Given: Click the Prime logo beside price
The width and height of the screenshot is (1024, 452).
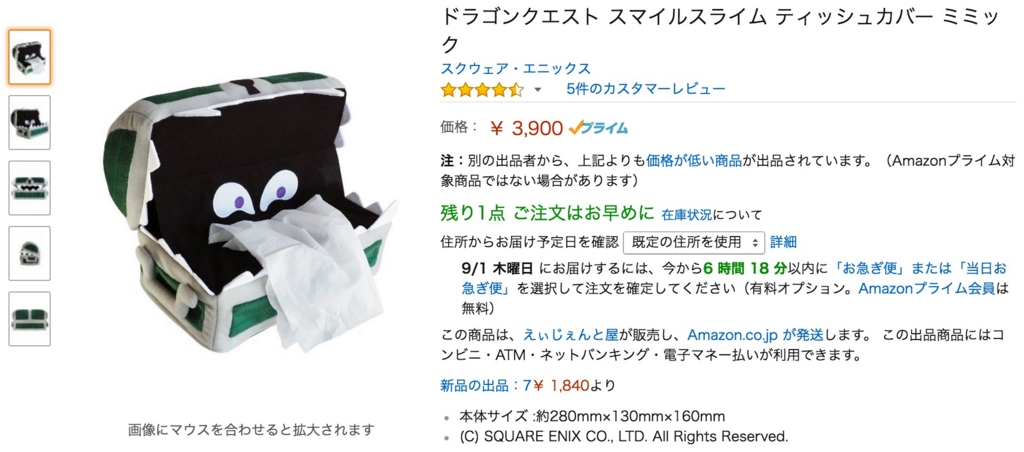Looking at the screenshot, I should (598, 128).
